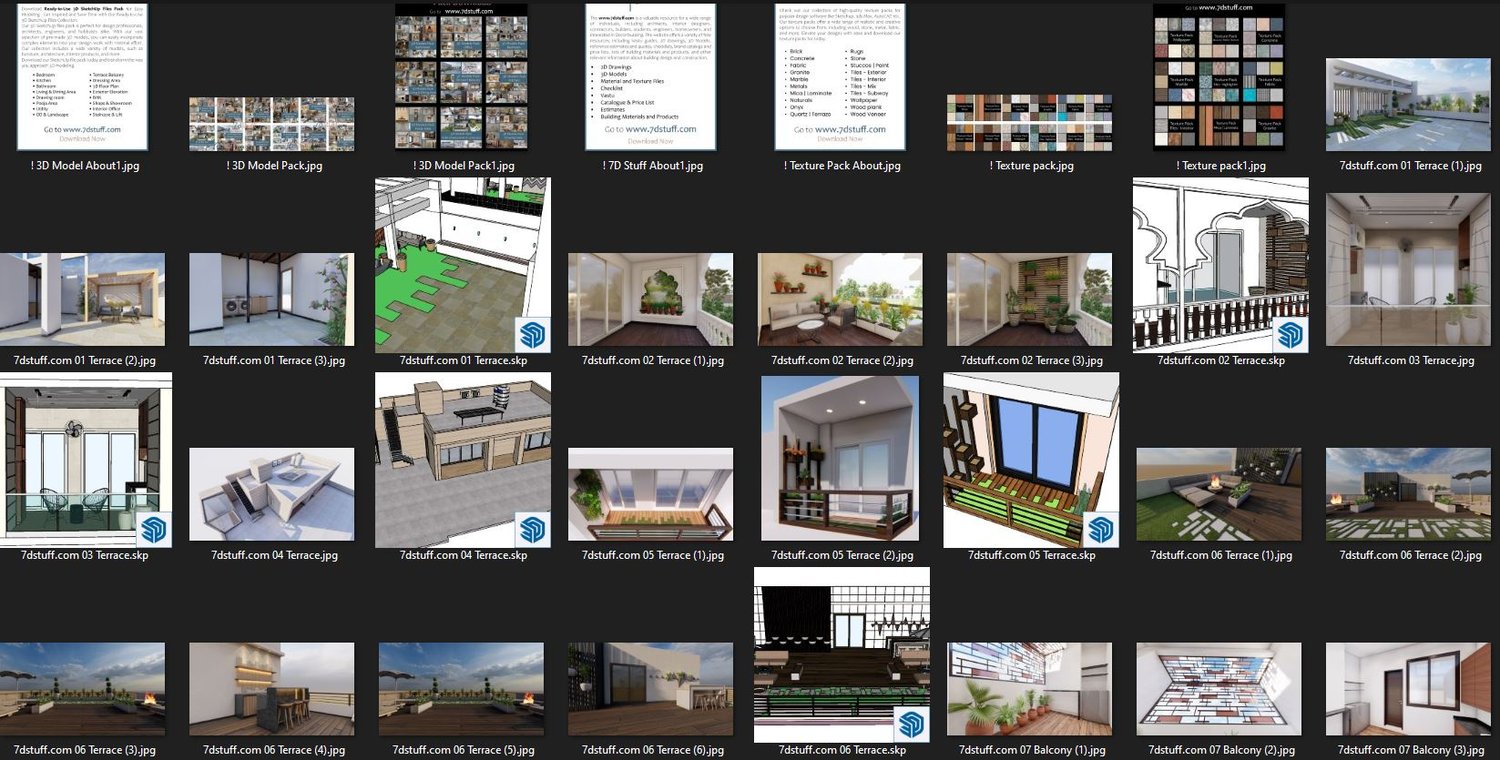Select the 04 Terrace.jpg thumbnail image
This screenshot has width=1500, height=760.
271,495
